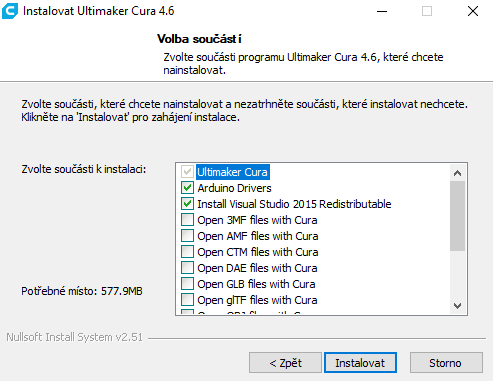Tick Open DAE files with Cura
493x381 pixels.
[187, 268]
